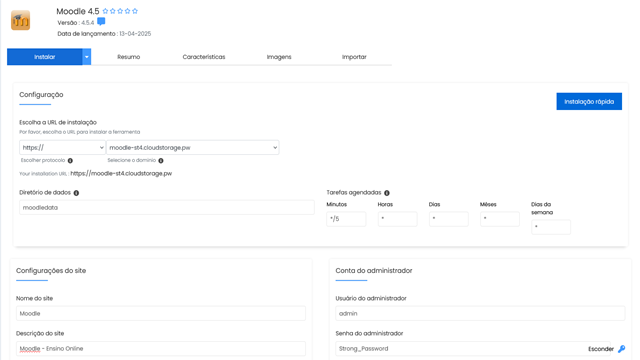
Task: Open the https:// protocol dropdown
Action: point(62,147)
